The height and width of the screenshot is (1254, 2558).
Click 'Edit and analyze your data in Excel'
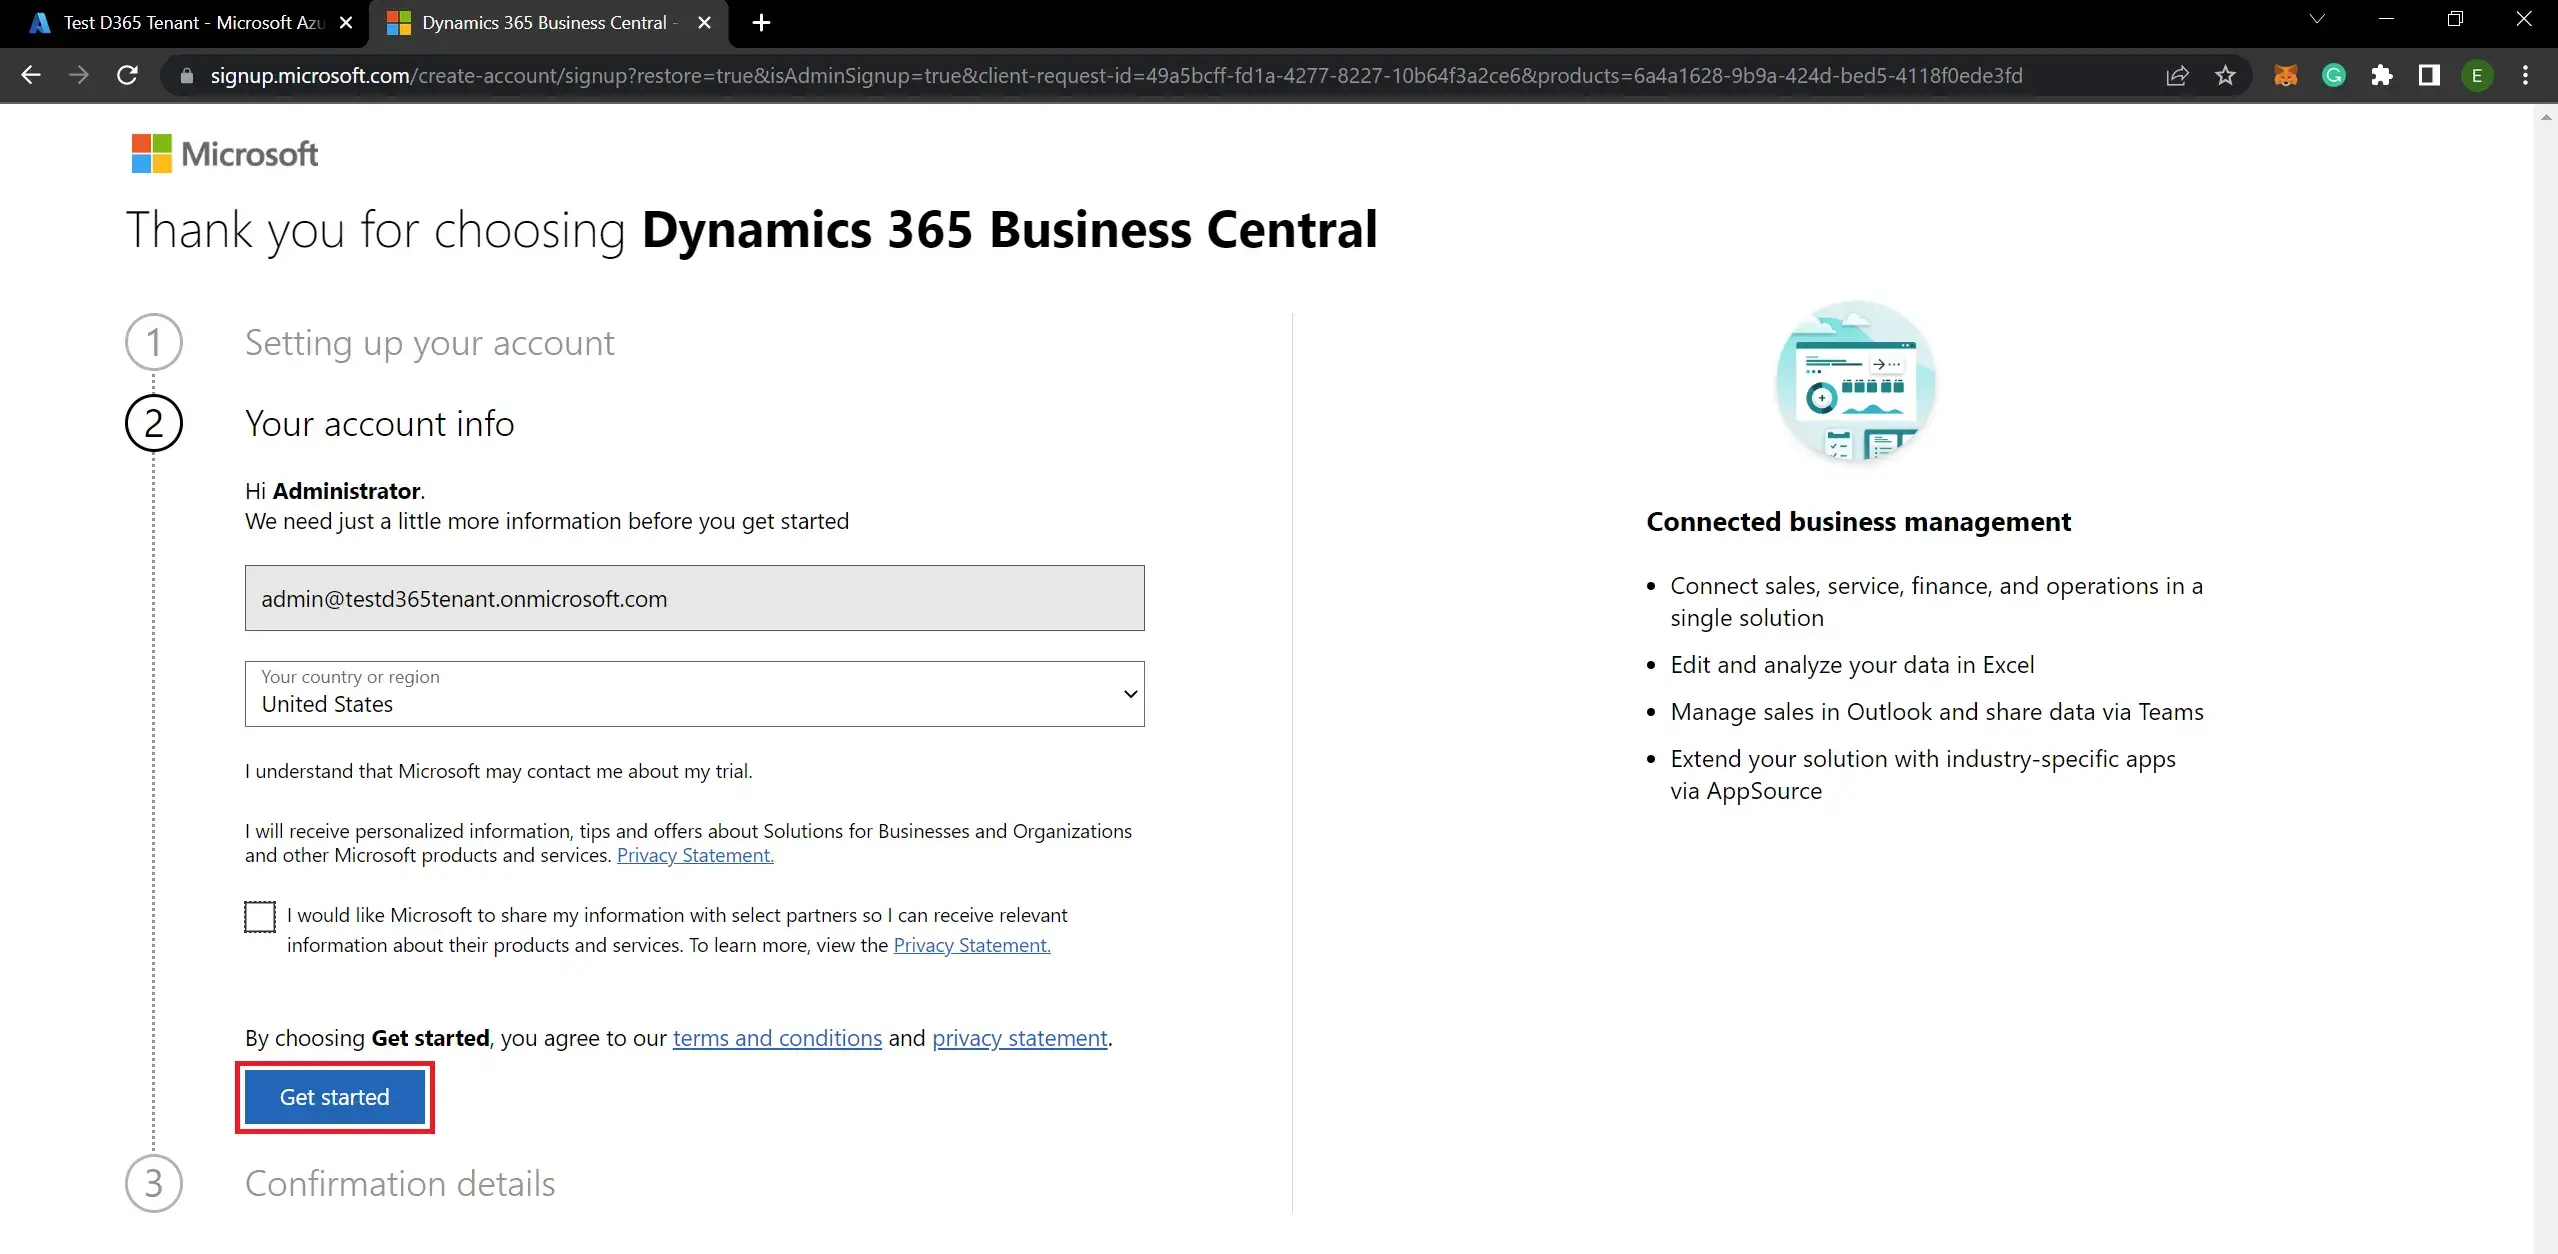1852,665
